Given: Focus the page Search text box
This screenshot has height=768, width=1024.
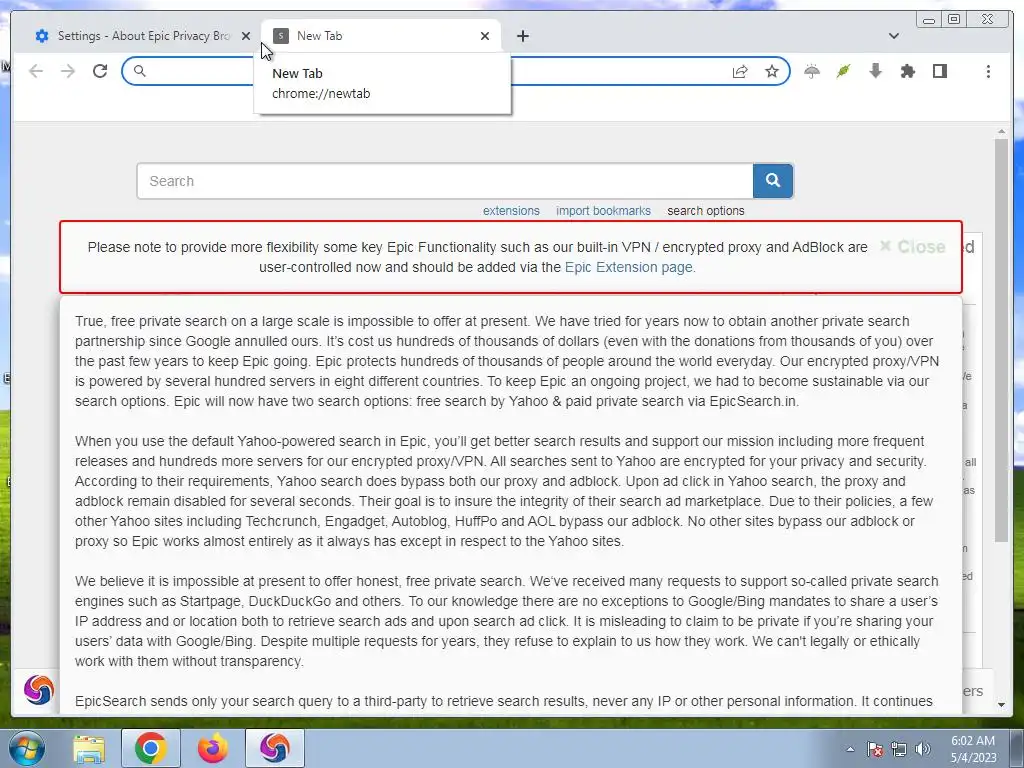Looking at the screenshot, I should [x=445, y=181].
